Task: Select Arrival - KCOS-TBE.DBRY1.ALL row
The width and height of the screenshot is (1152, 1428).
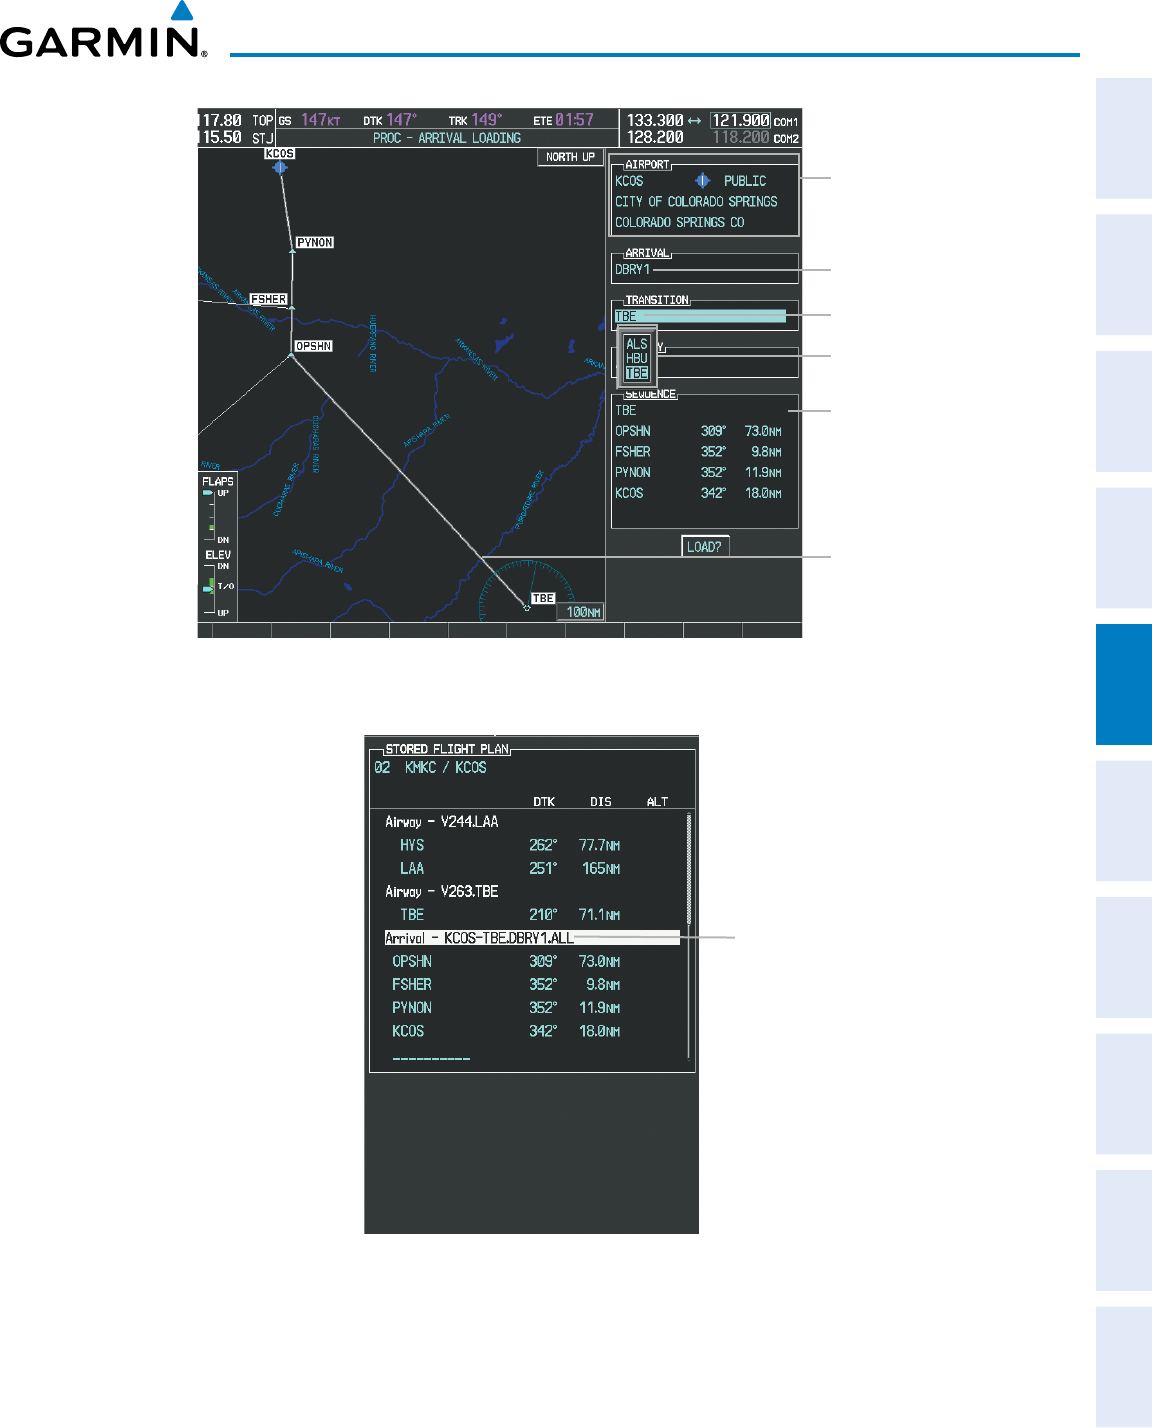Action: point(532,938)
